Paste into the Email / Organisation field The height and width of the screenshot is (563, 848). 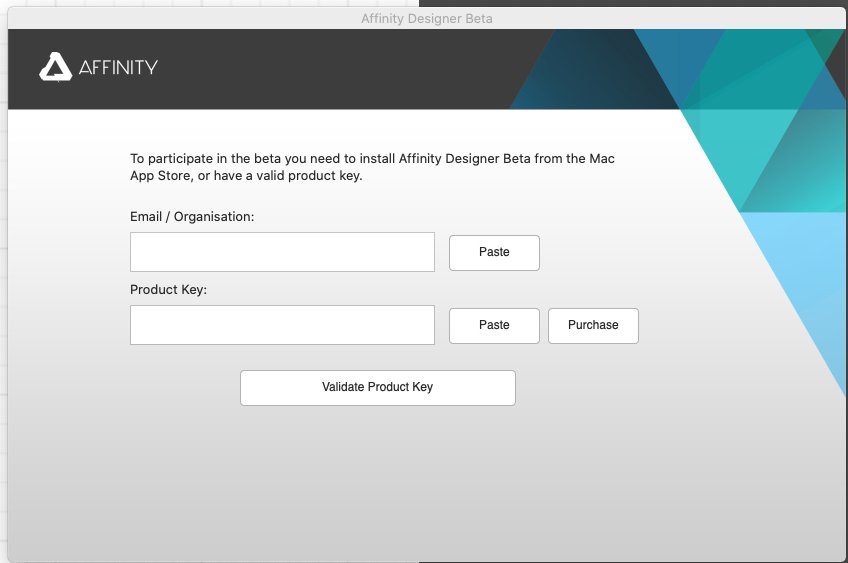coord(494,253)
